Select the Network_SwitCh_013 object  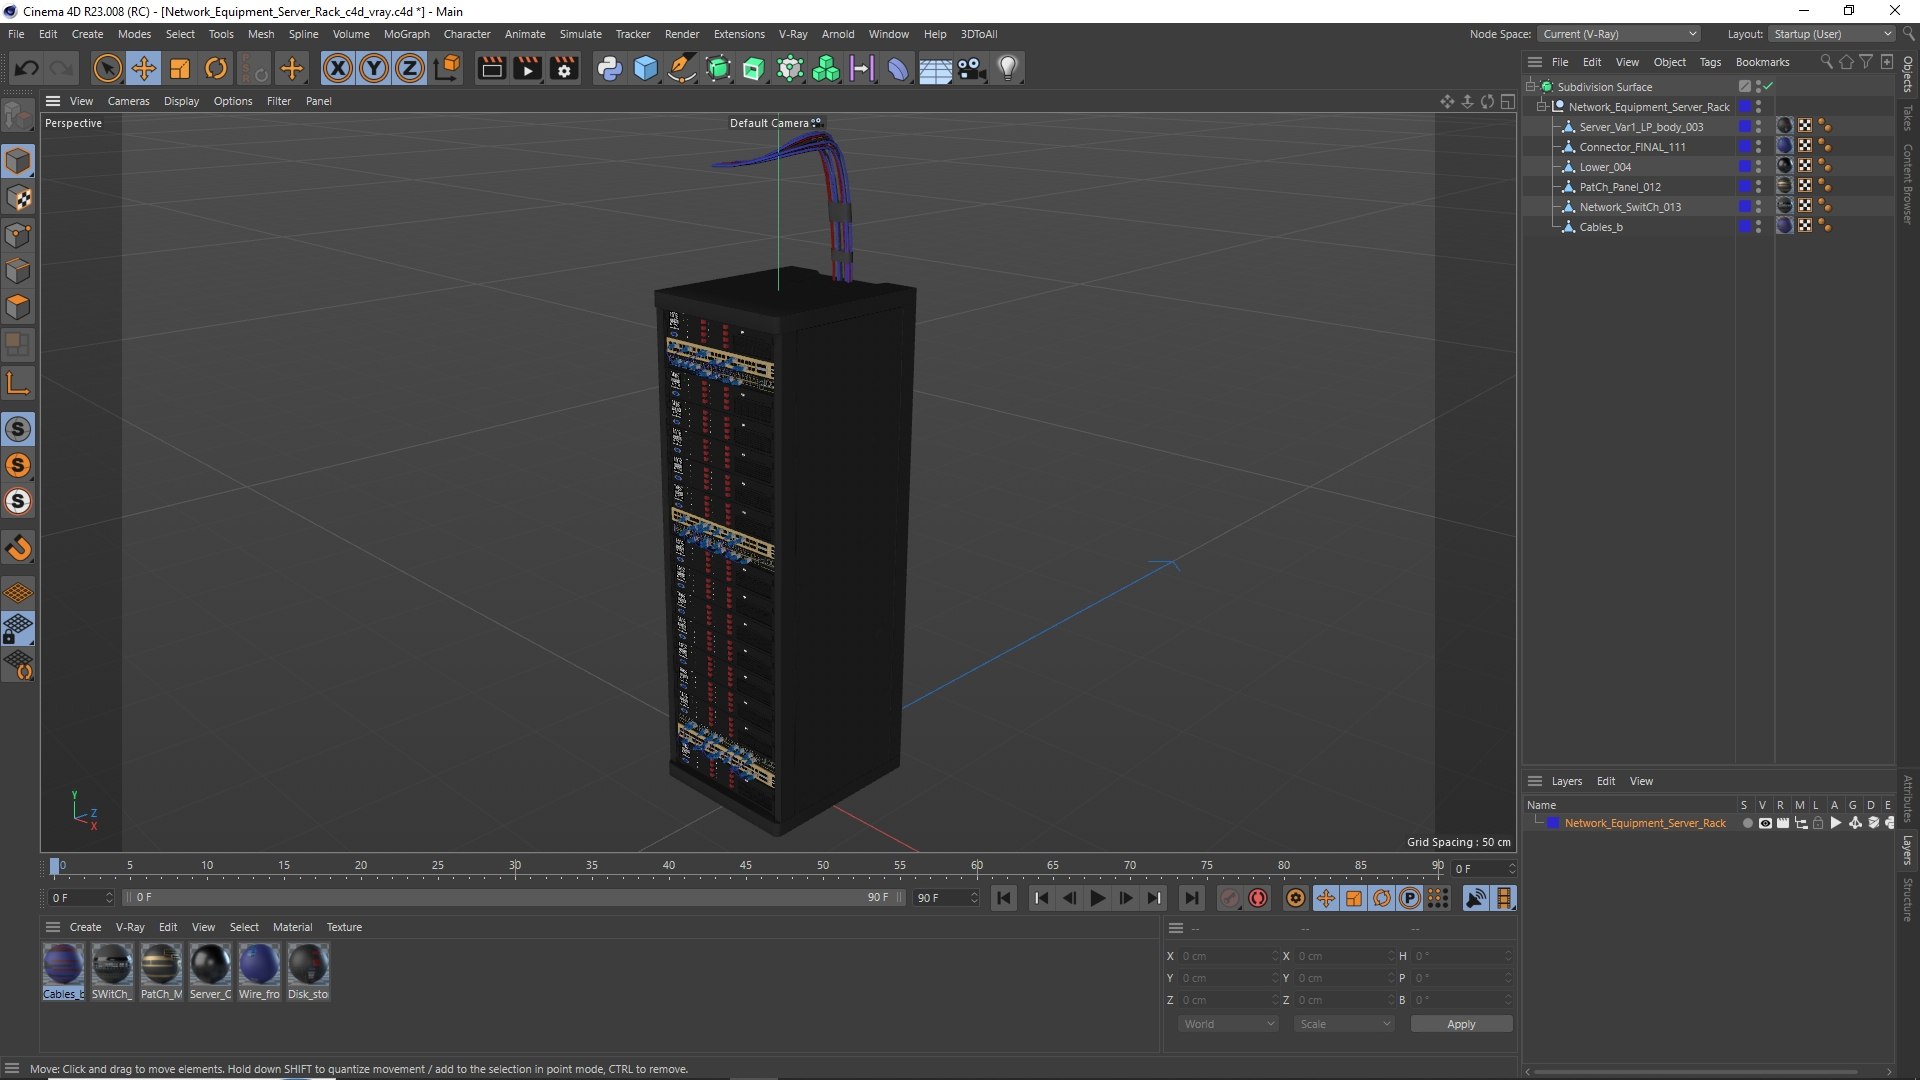pos(1629,207)
